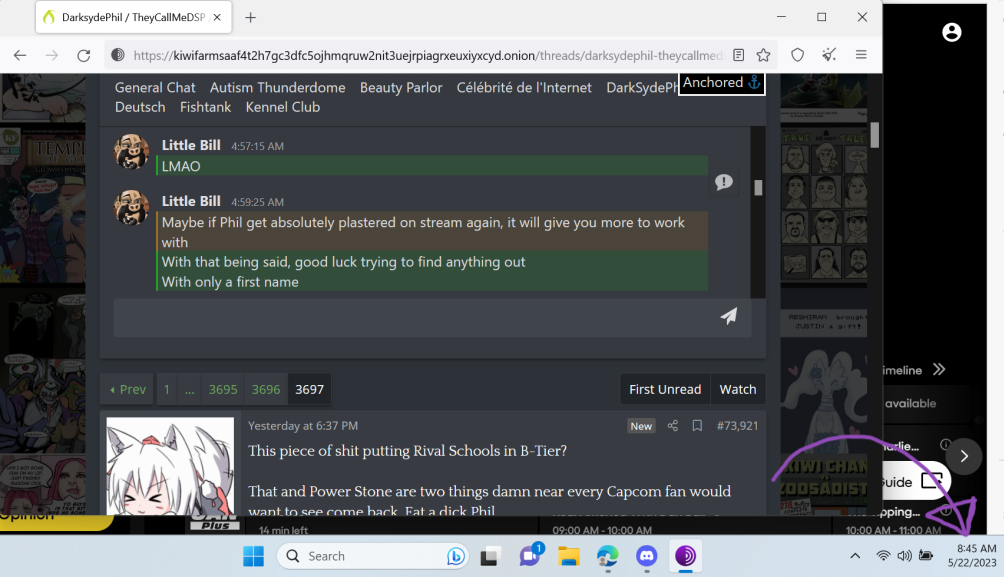Open Beauty Parlor chat room
1004x577 pixels.
[401, 88]
